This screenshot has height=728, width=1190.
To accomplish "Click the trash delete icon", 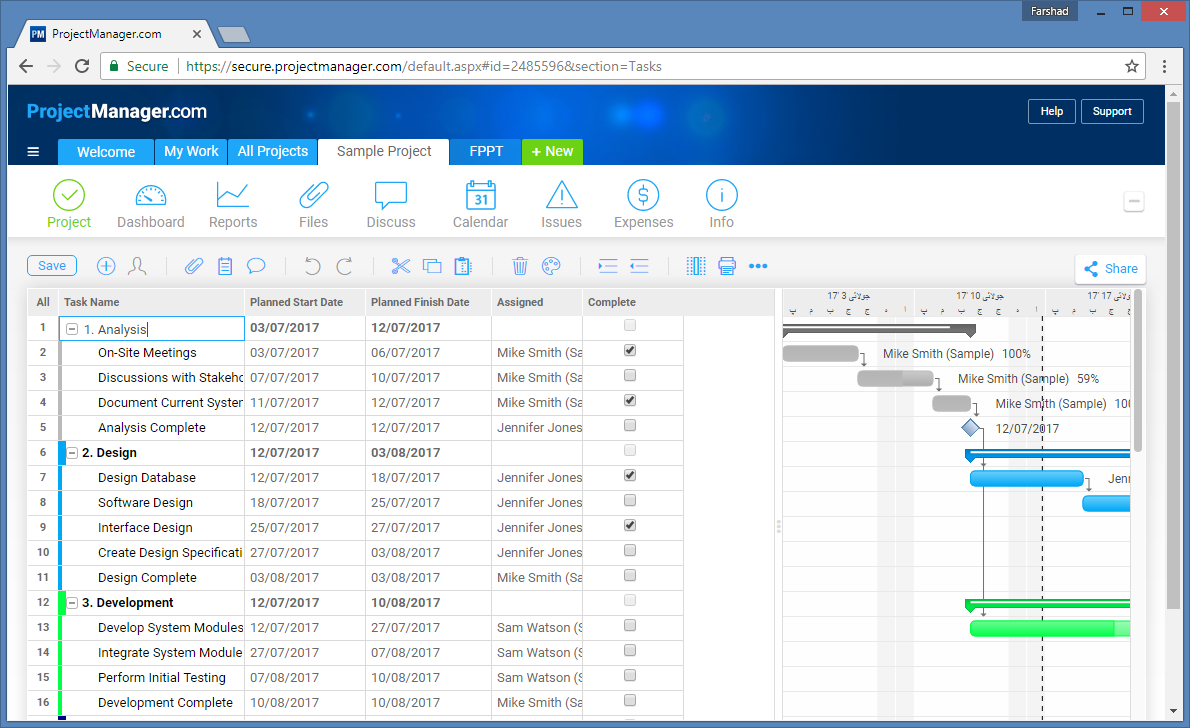I will click(520, 266).
